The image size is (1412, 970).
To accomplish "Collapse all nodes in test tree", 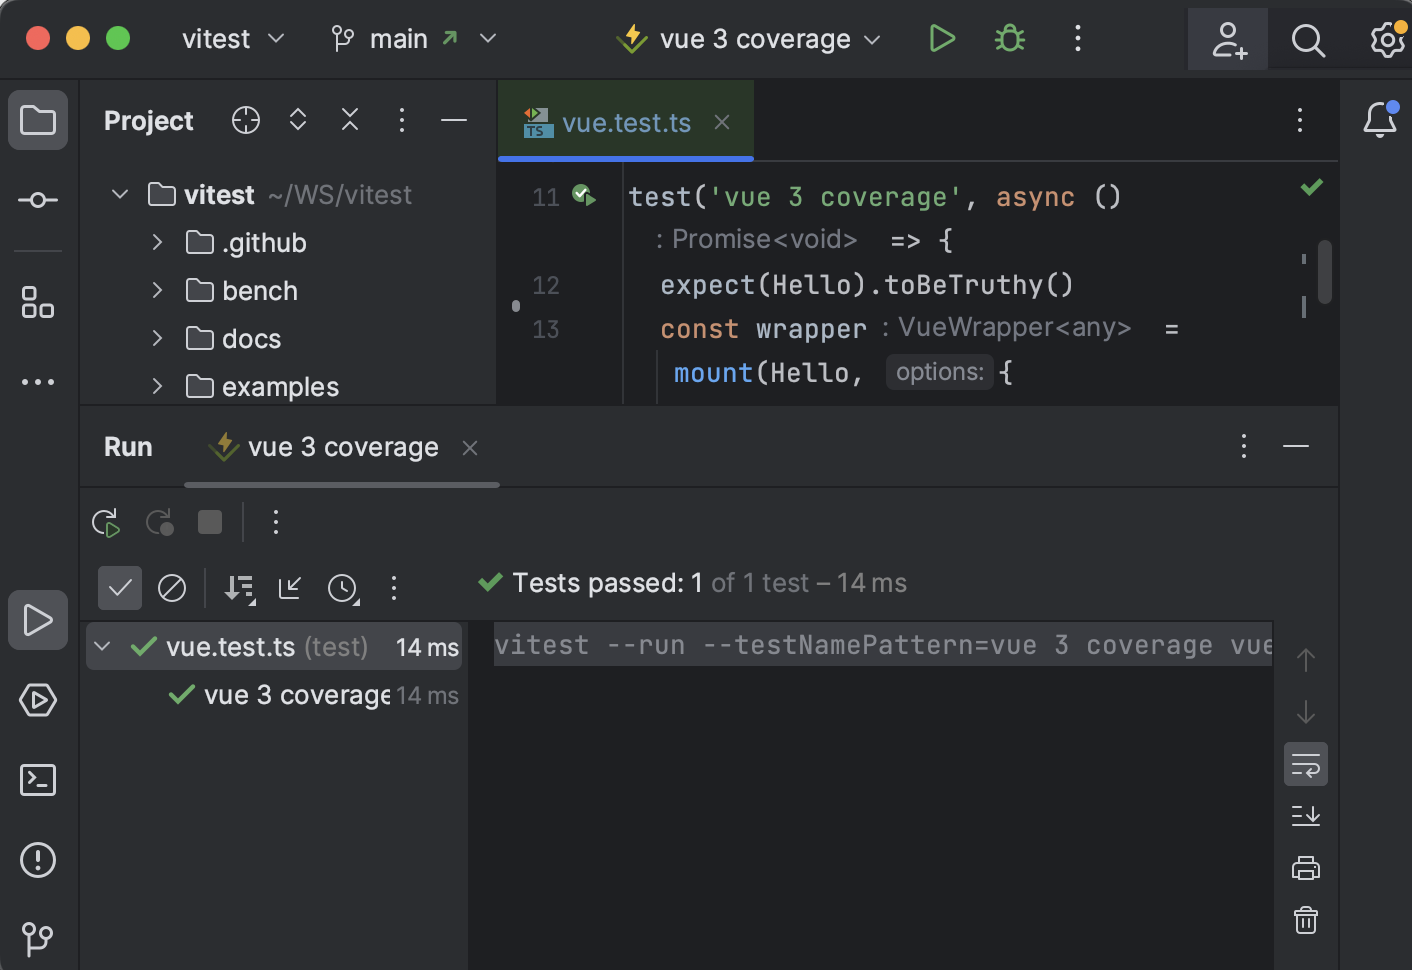I will point(289,588).
